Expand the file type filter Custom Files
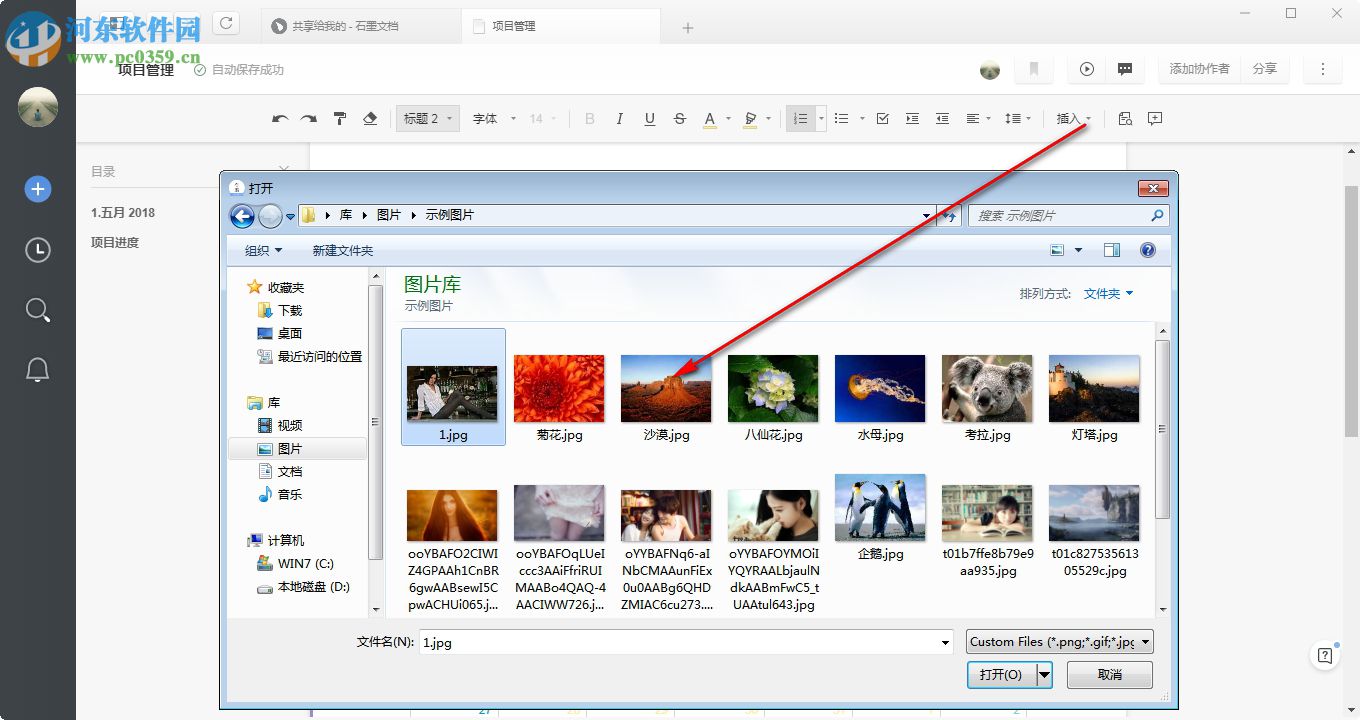The height and width of the screenshot is (720, 1360). [x=1060, y=642]
